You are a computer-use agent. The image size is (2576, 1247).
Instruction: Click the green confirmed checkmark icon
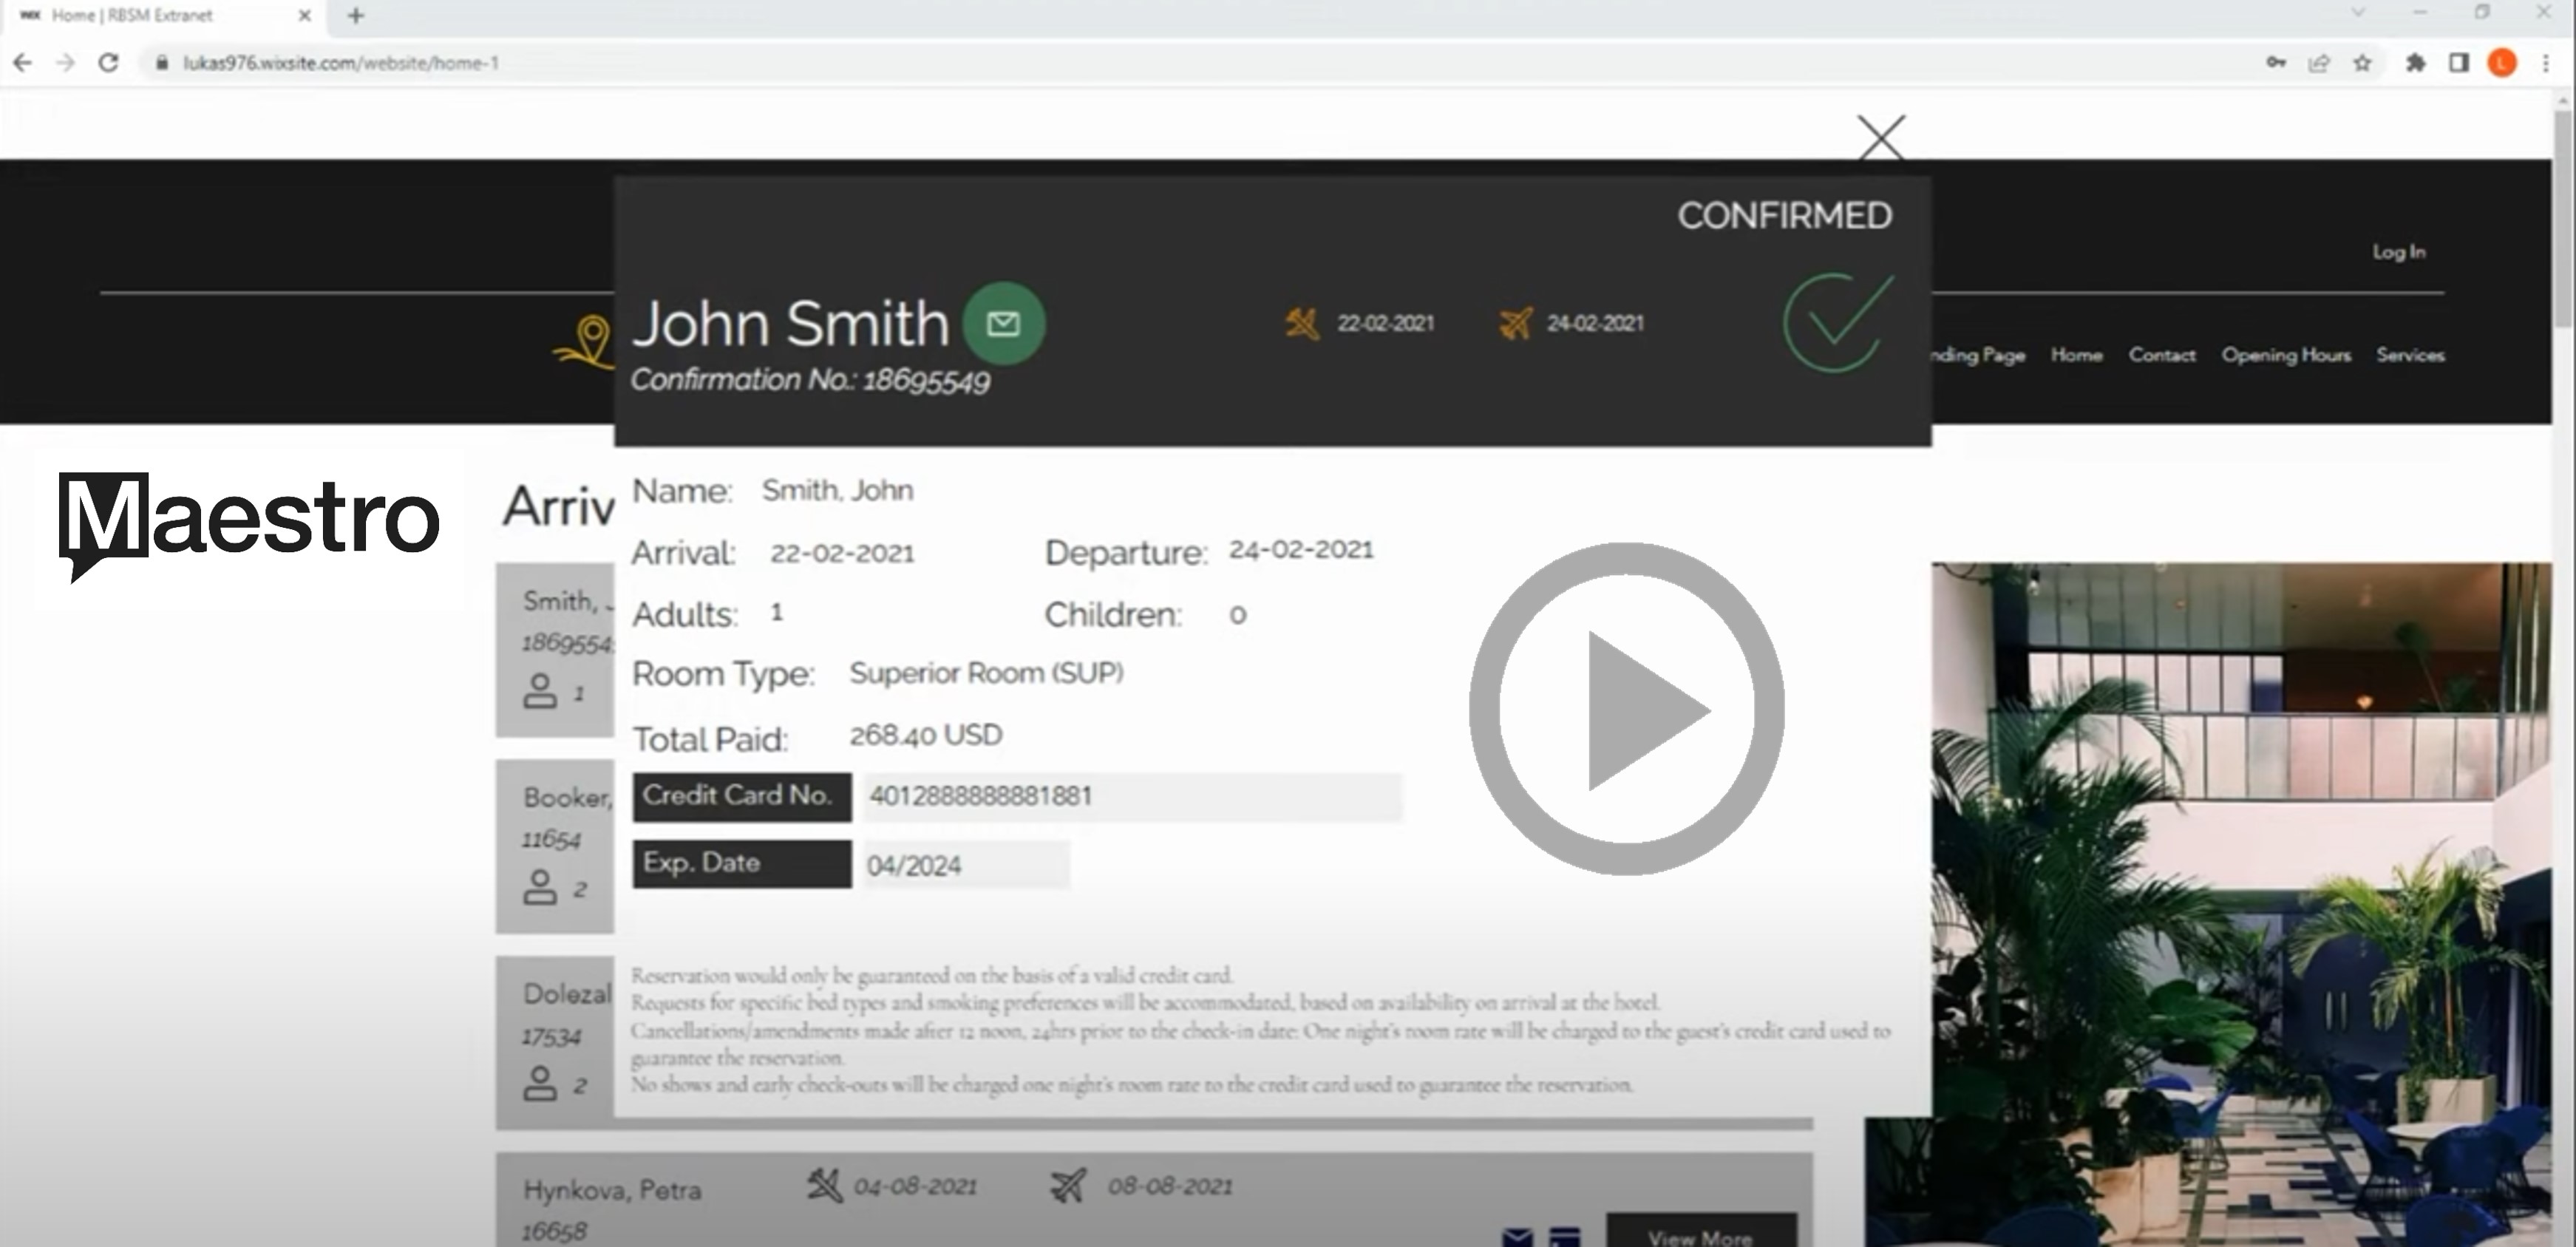click(x=1837, y=322)
